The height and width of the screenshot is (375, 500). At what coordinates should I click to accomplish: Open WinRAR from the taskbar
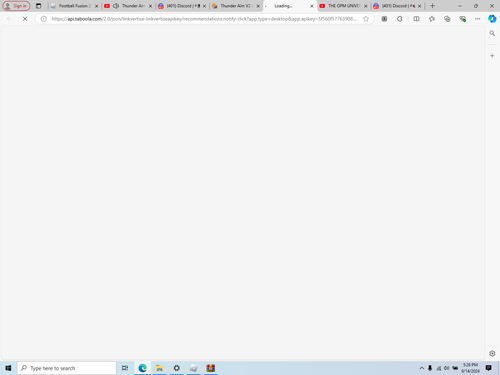click(x=210, y=368)
